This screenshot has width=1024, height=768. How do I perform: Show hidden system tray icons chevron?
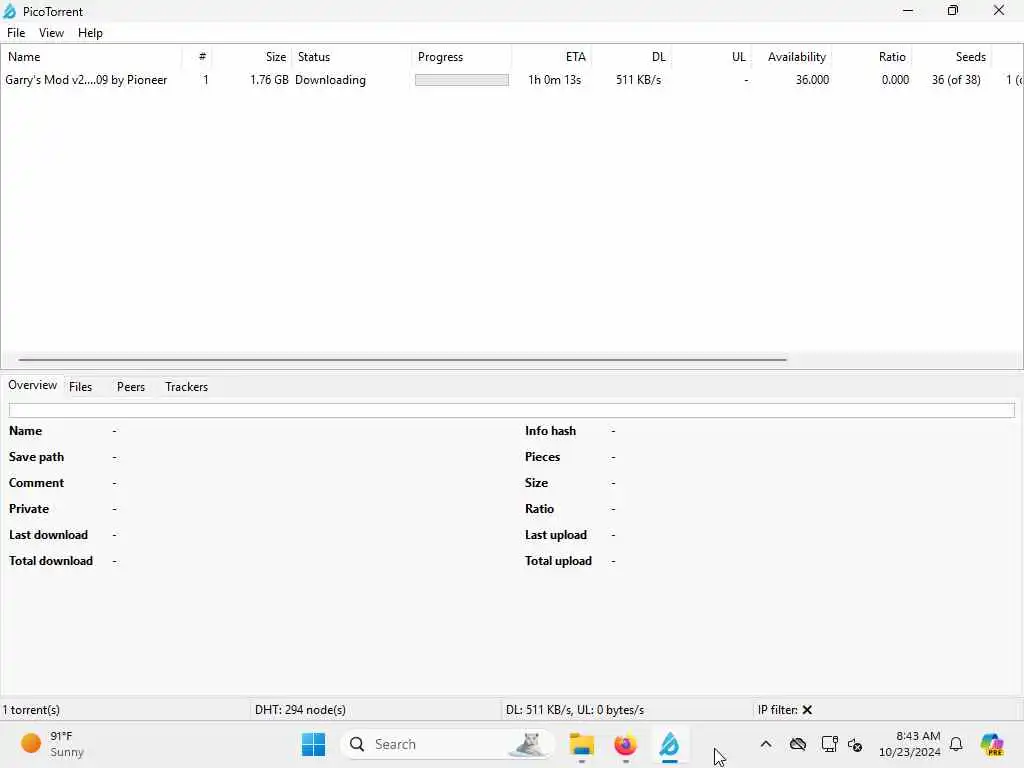[x=766, y=744]
